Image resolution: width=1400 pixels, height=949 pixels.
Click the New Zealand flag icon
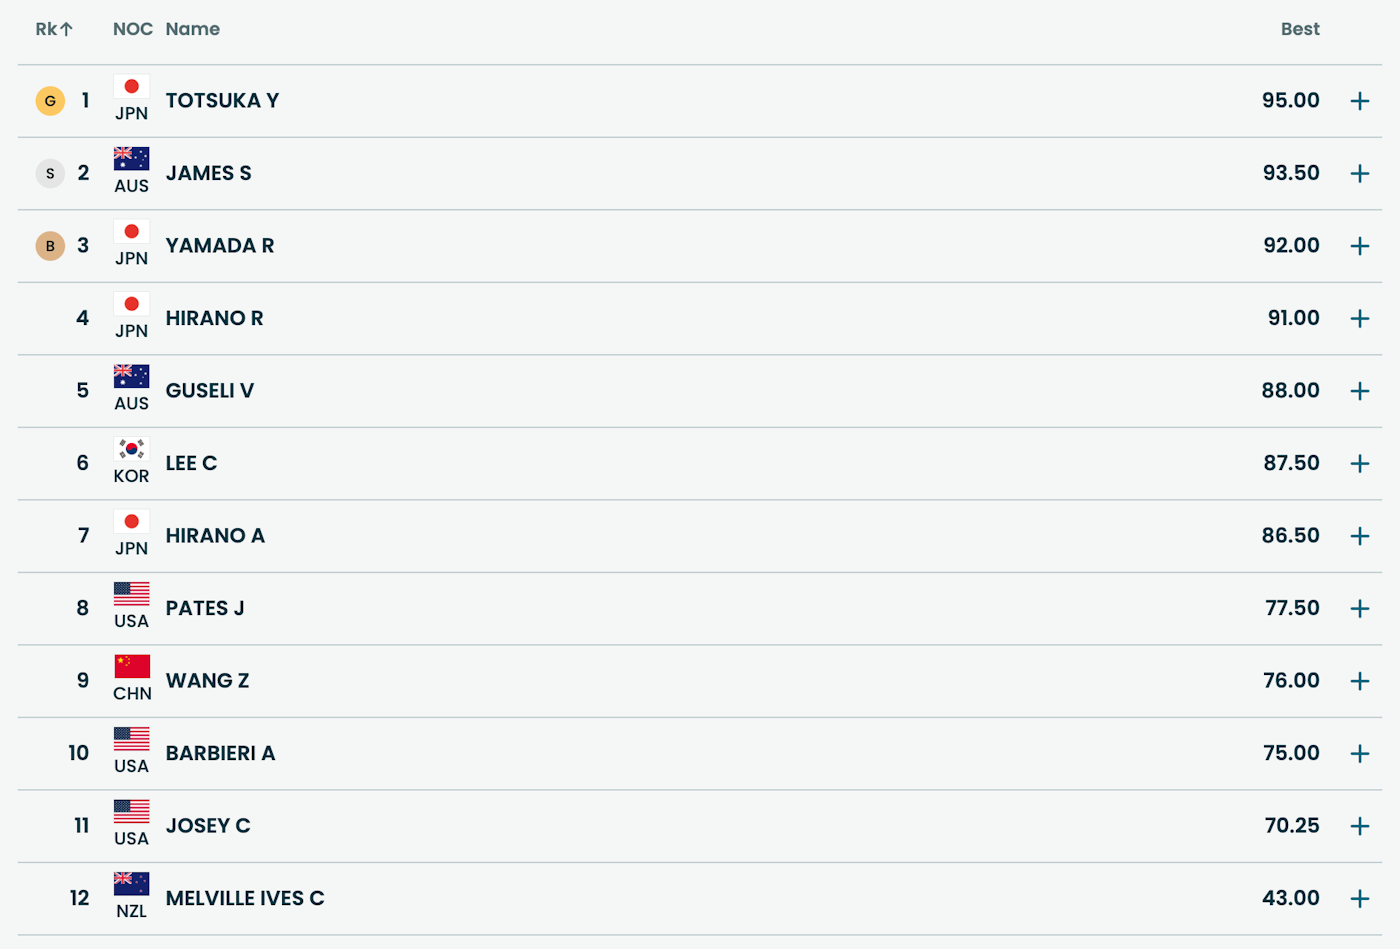pyautogui.click(x=131, y=884)
